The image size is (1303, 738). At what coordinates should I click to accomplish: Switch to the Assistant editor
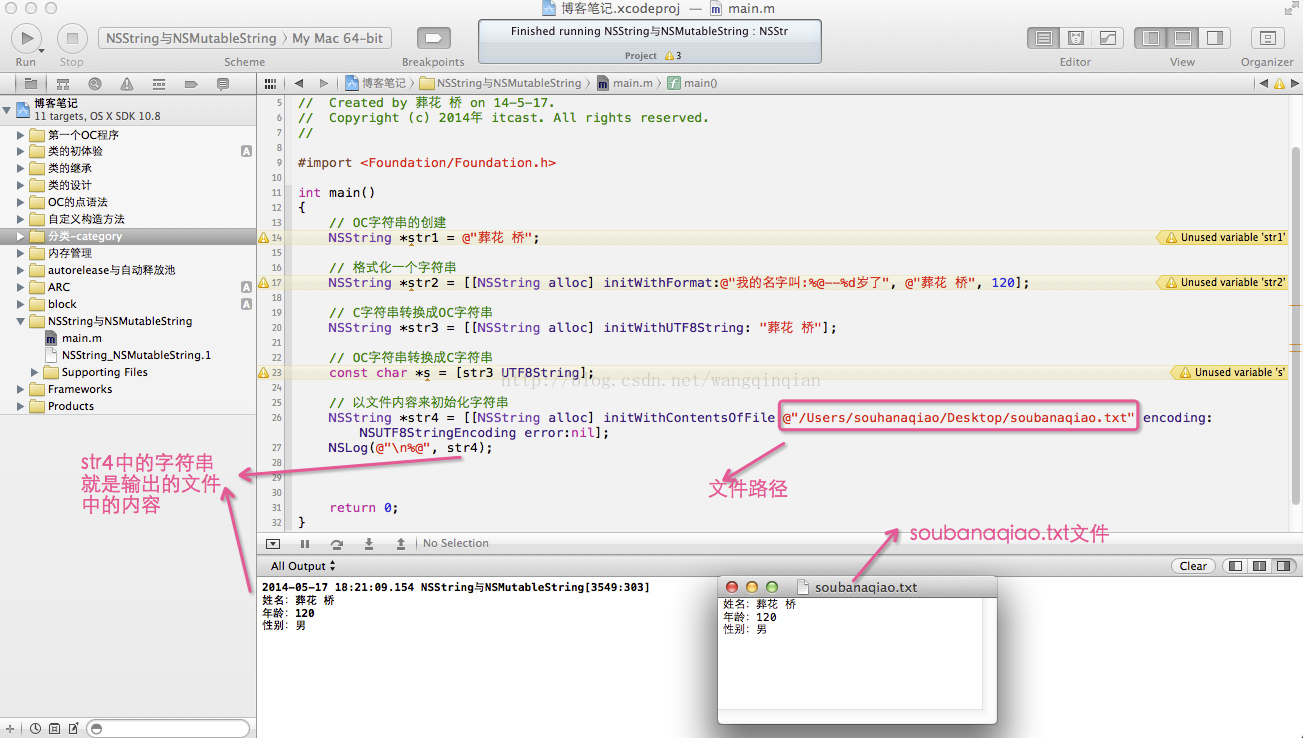(x=1076, y=38)
